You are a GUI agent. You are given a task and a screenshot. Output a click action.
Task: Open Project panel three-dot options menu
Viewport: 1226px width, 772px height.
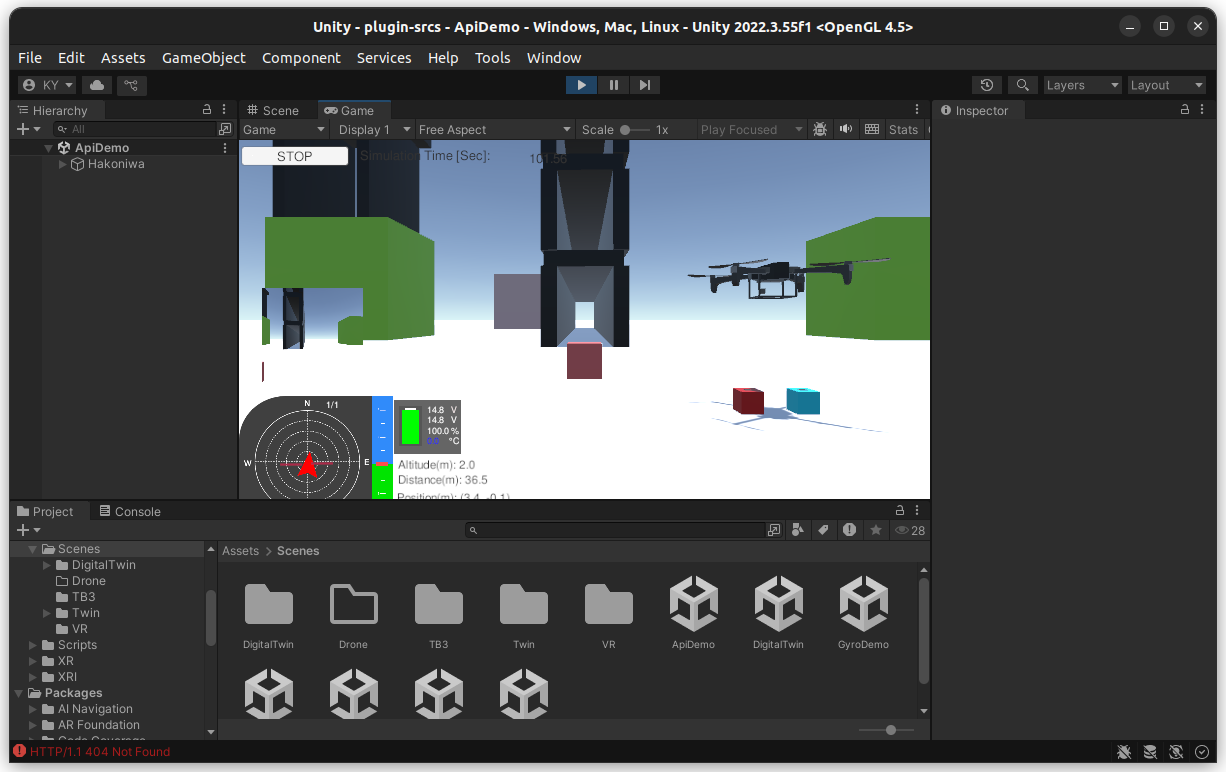click(917, 511)
